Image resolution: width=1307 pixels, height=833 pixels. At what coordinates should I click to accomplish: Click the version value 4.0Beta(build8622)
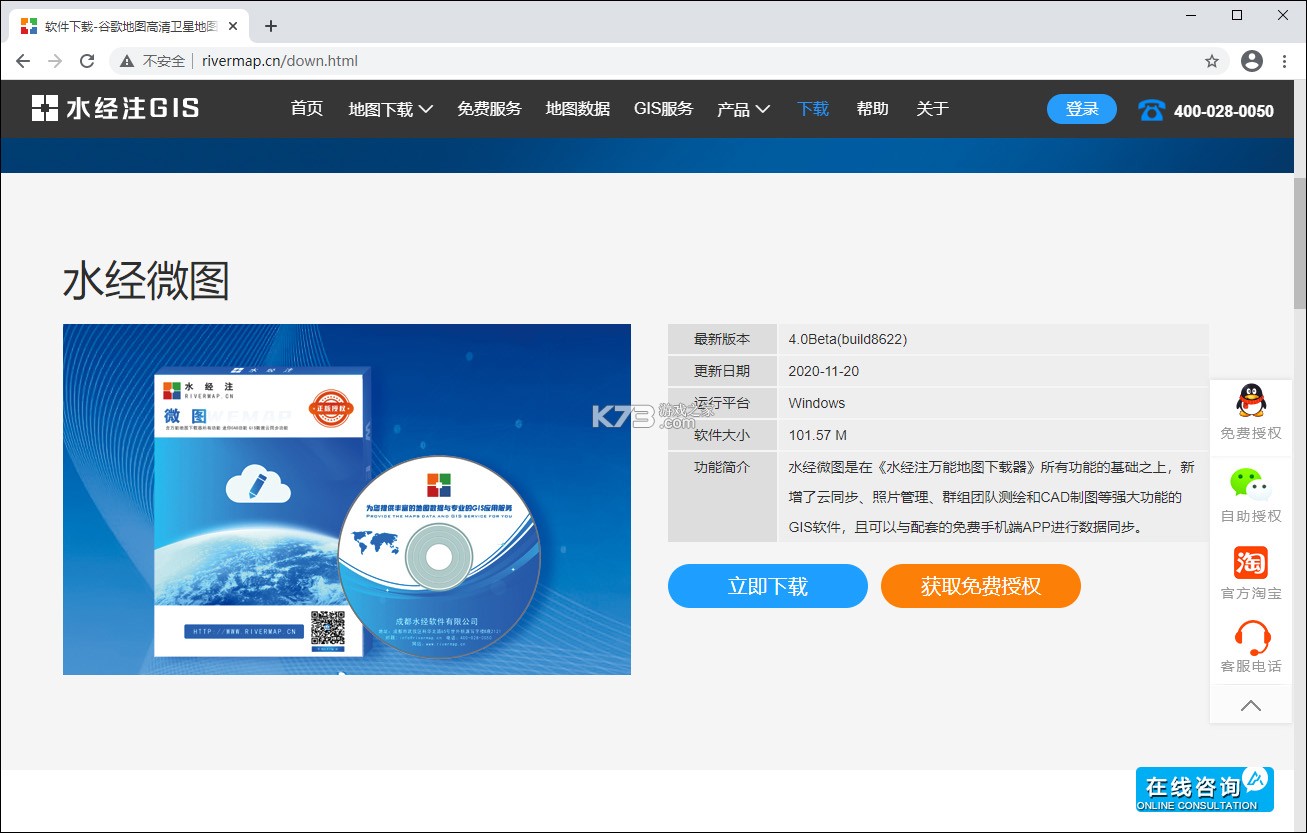tap(848, 339)
